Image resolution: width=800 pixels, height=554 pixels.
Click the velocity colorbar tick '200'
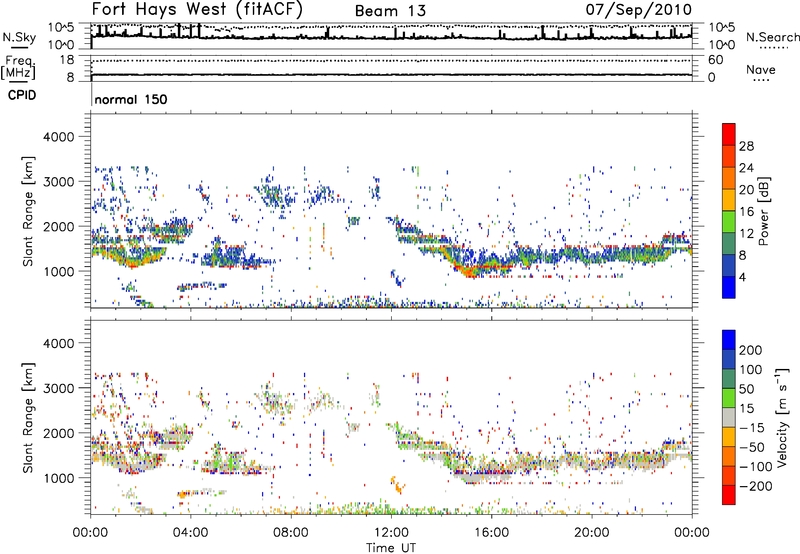point(751,350)
